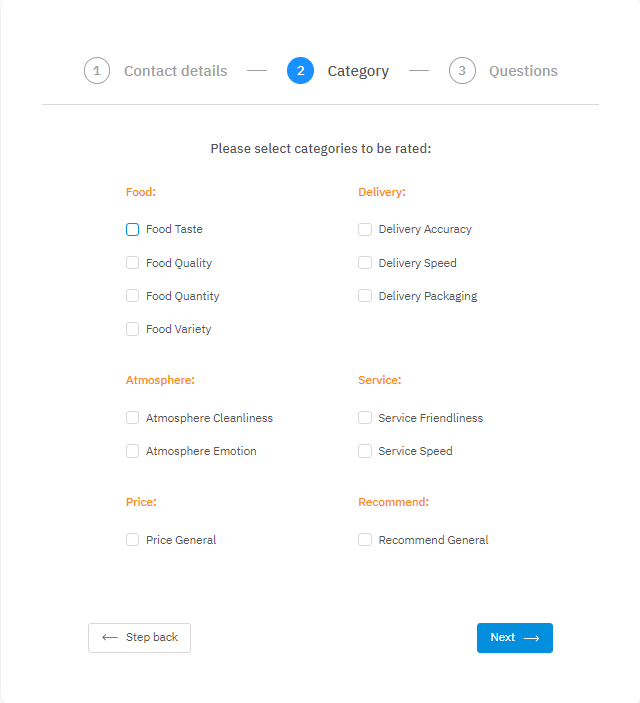Toggle the Delivery Speed checkbox

(x=365, y=263)
